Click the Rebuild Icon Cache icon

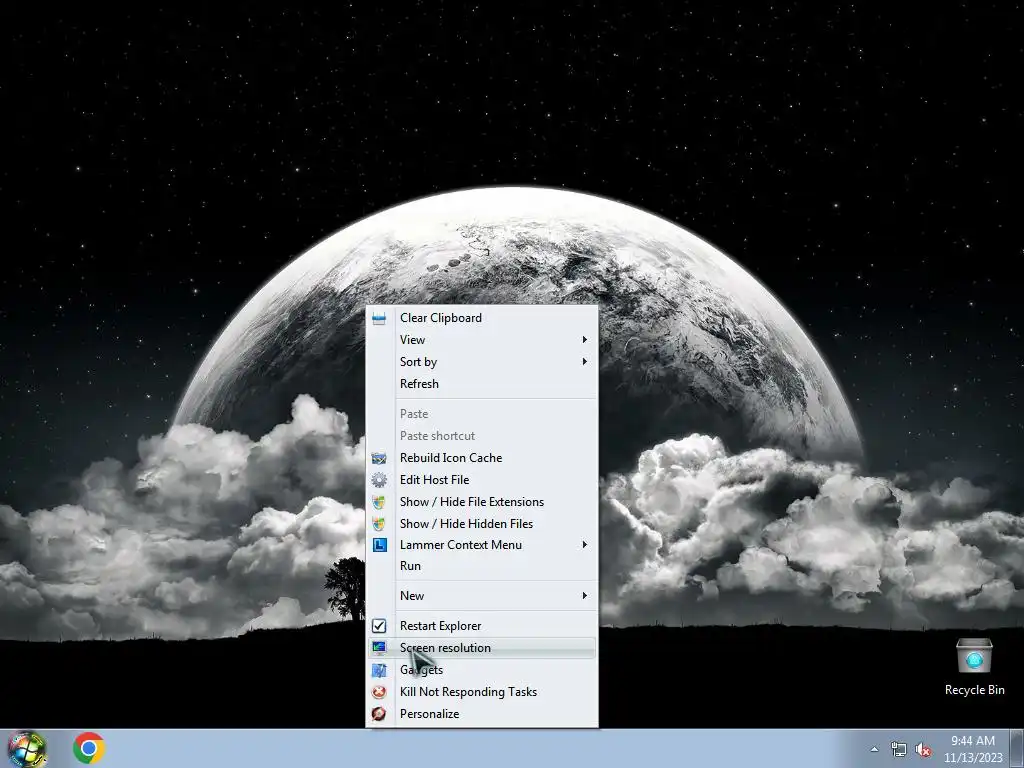379,458
